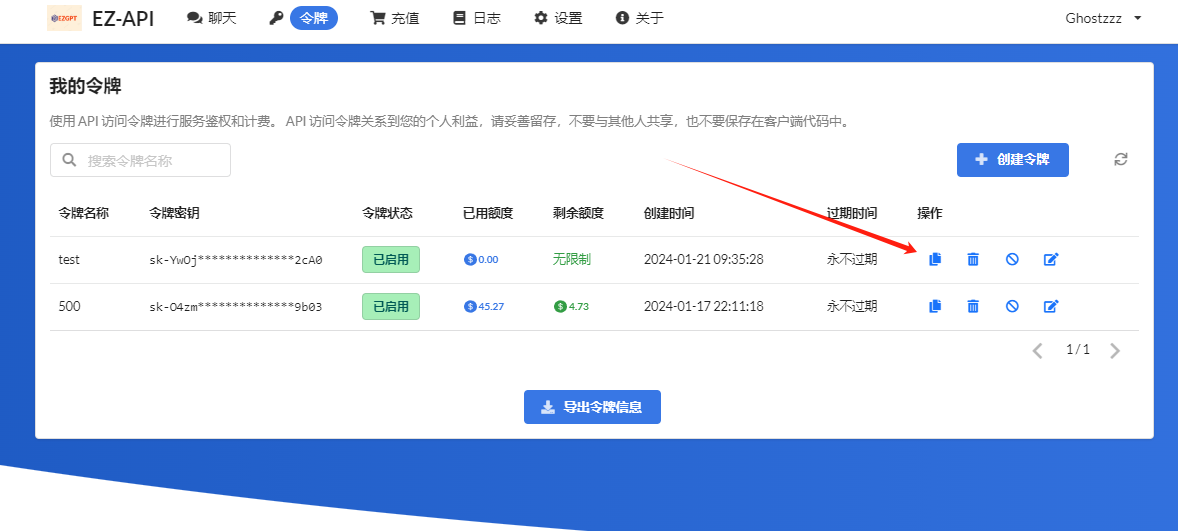Refresh the token list
Image resolution: width=1178 pixels, height=531 pixels.
1121,159
